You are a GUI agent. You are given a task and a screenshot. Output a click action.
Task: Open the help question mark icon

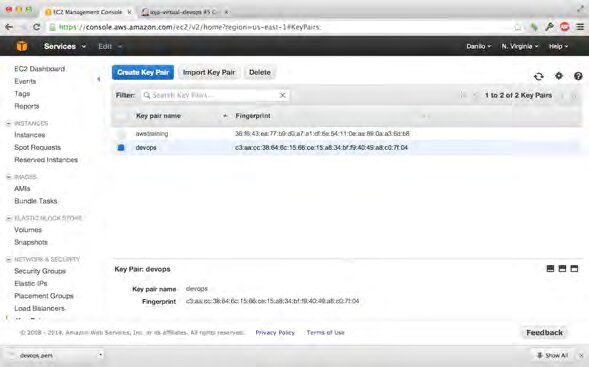click(x=578, y=76)
